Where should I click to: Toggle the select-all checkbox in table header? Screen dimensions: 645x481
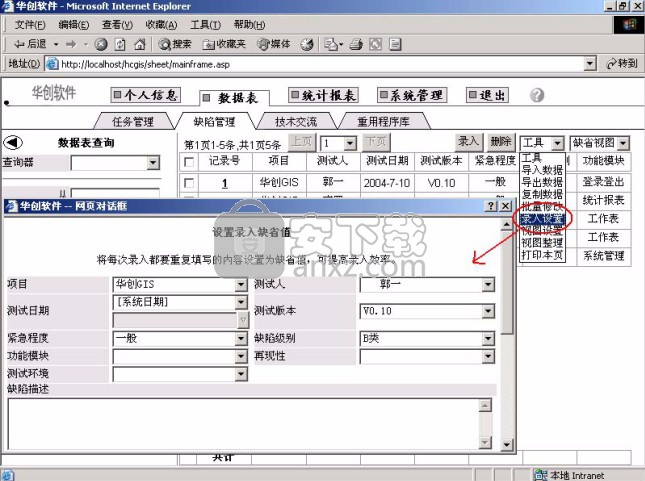pos(189,161)
